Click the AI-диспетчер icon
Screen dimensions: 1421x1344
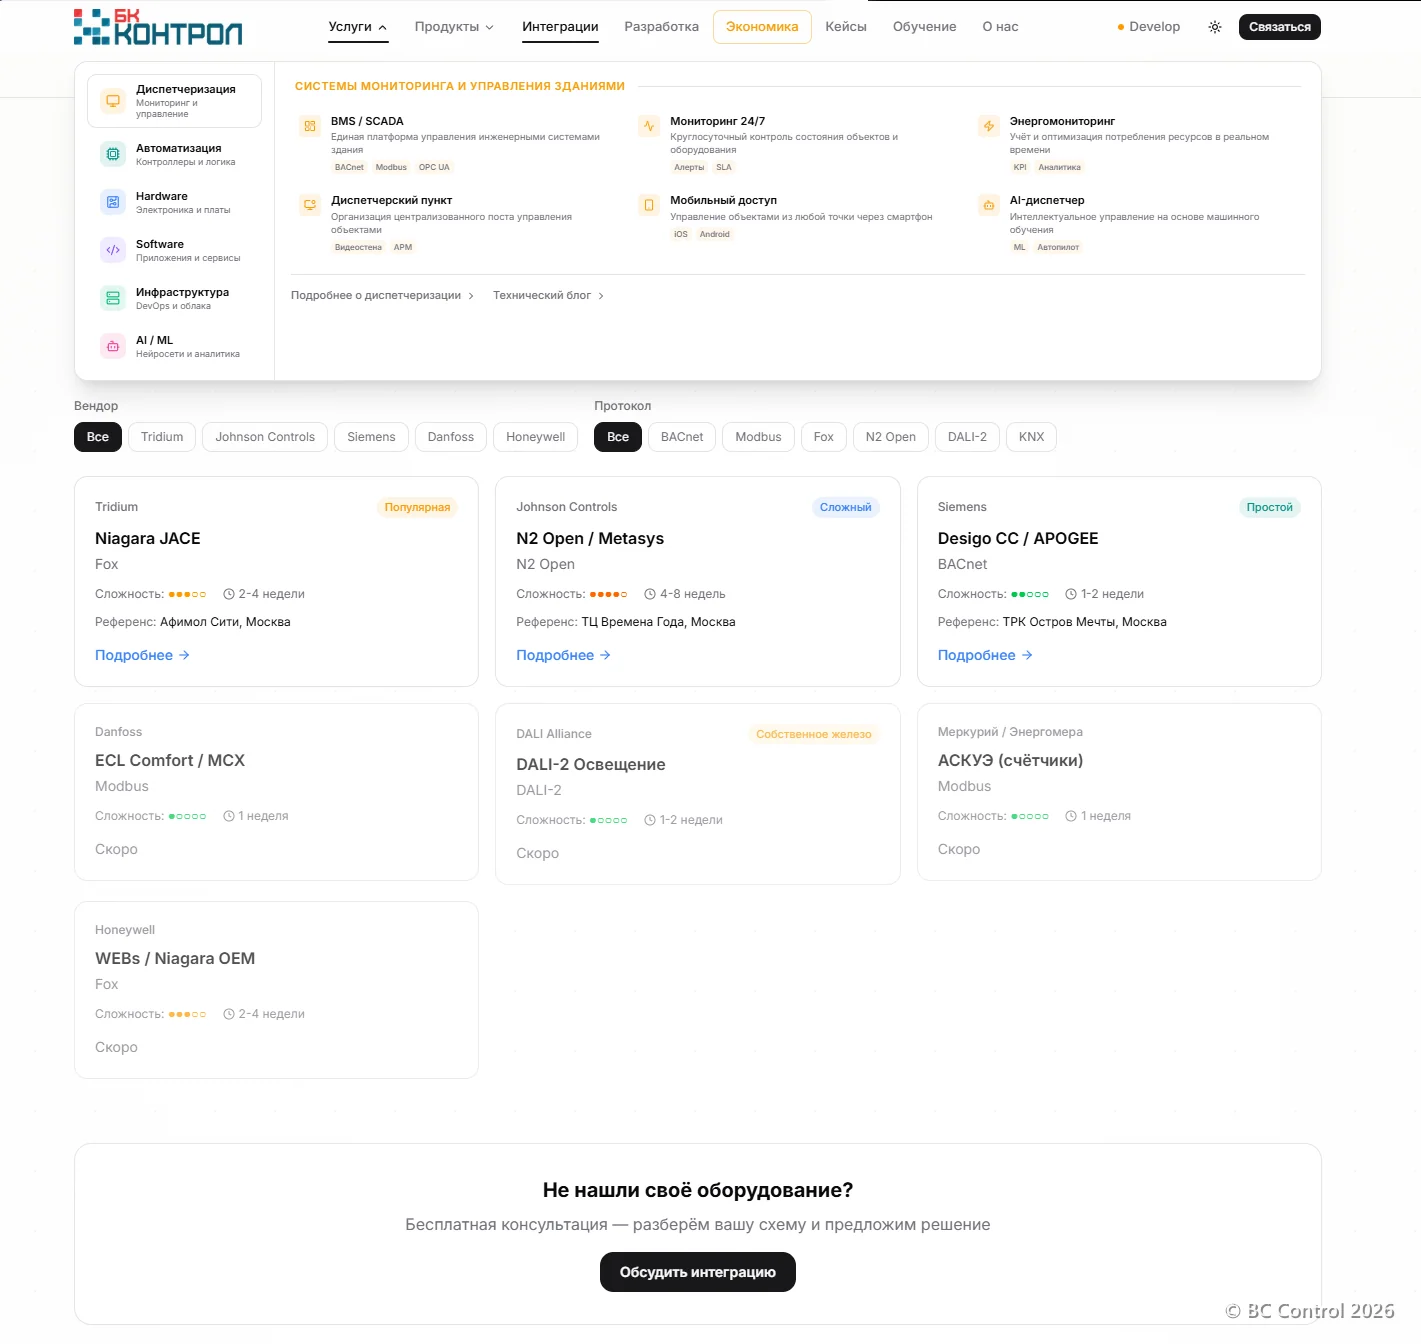click(989, 205)
